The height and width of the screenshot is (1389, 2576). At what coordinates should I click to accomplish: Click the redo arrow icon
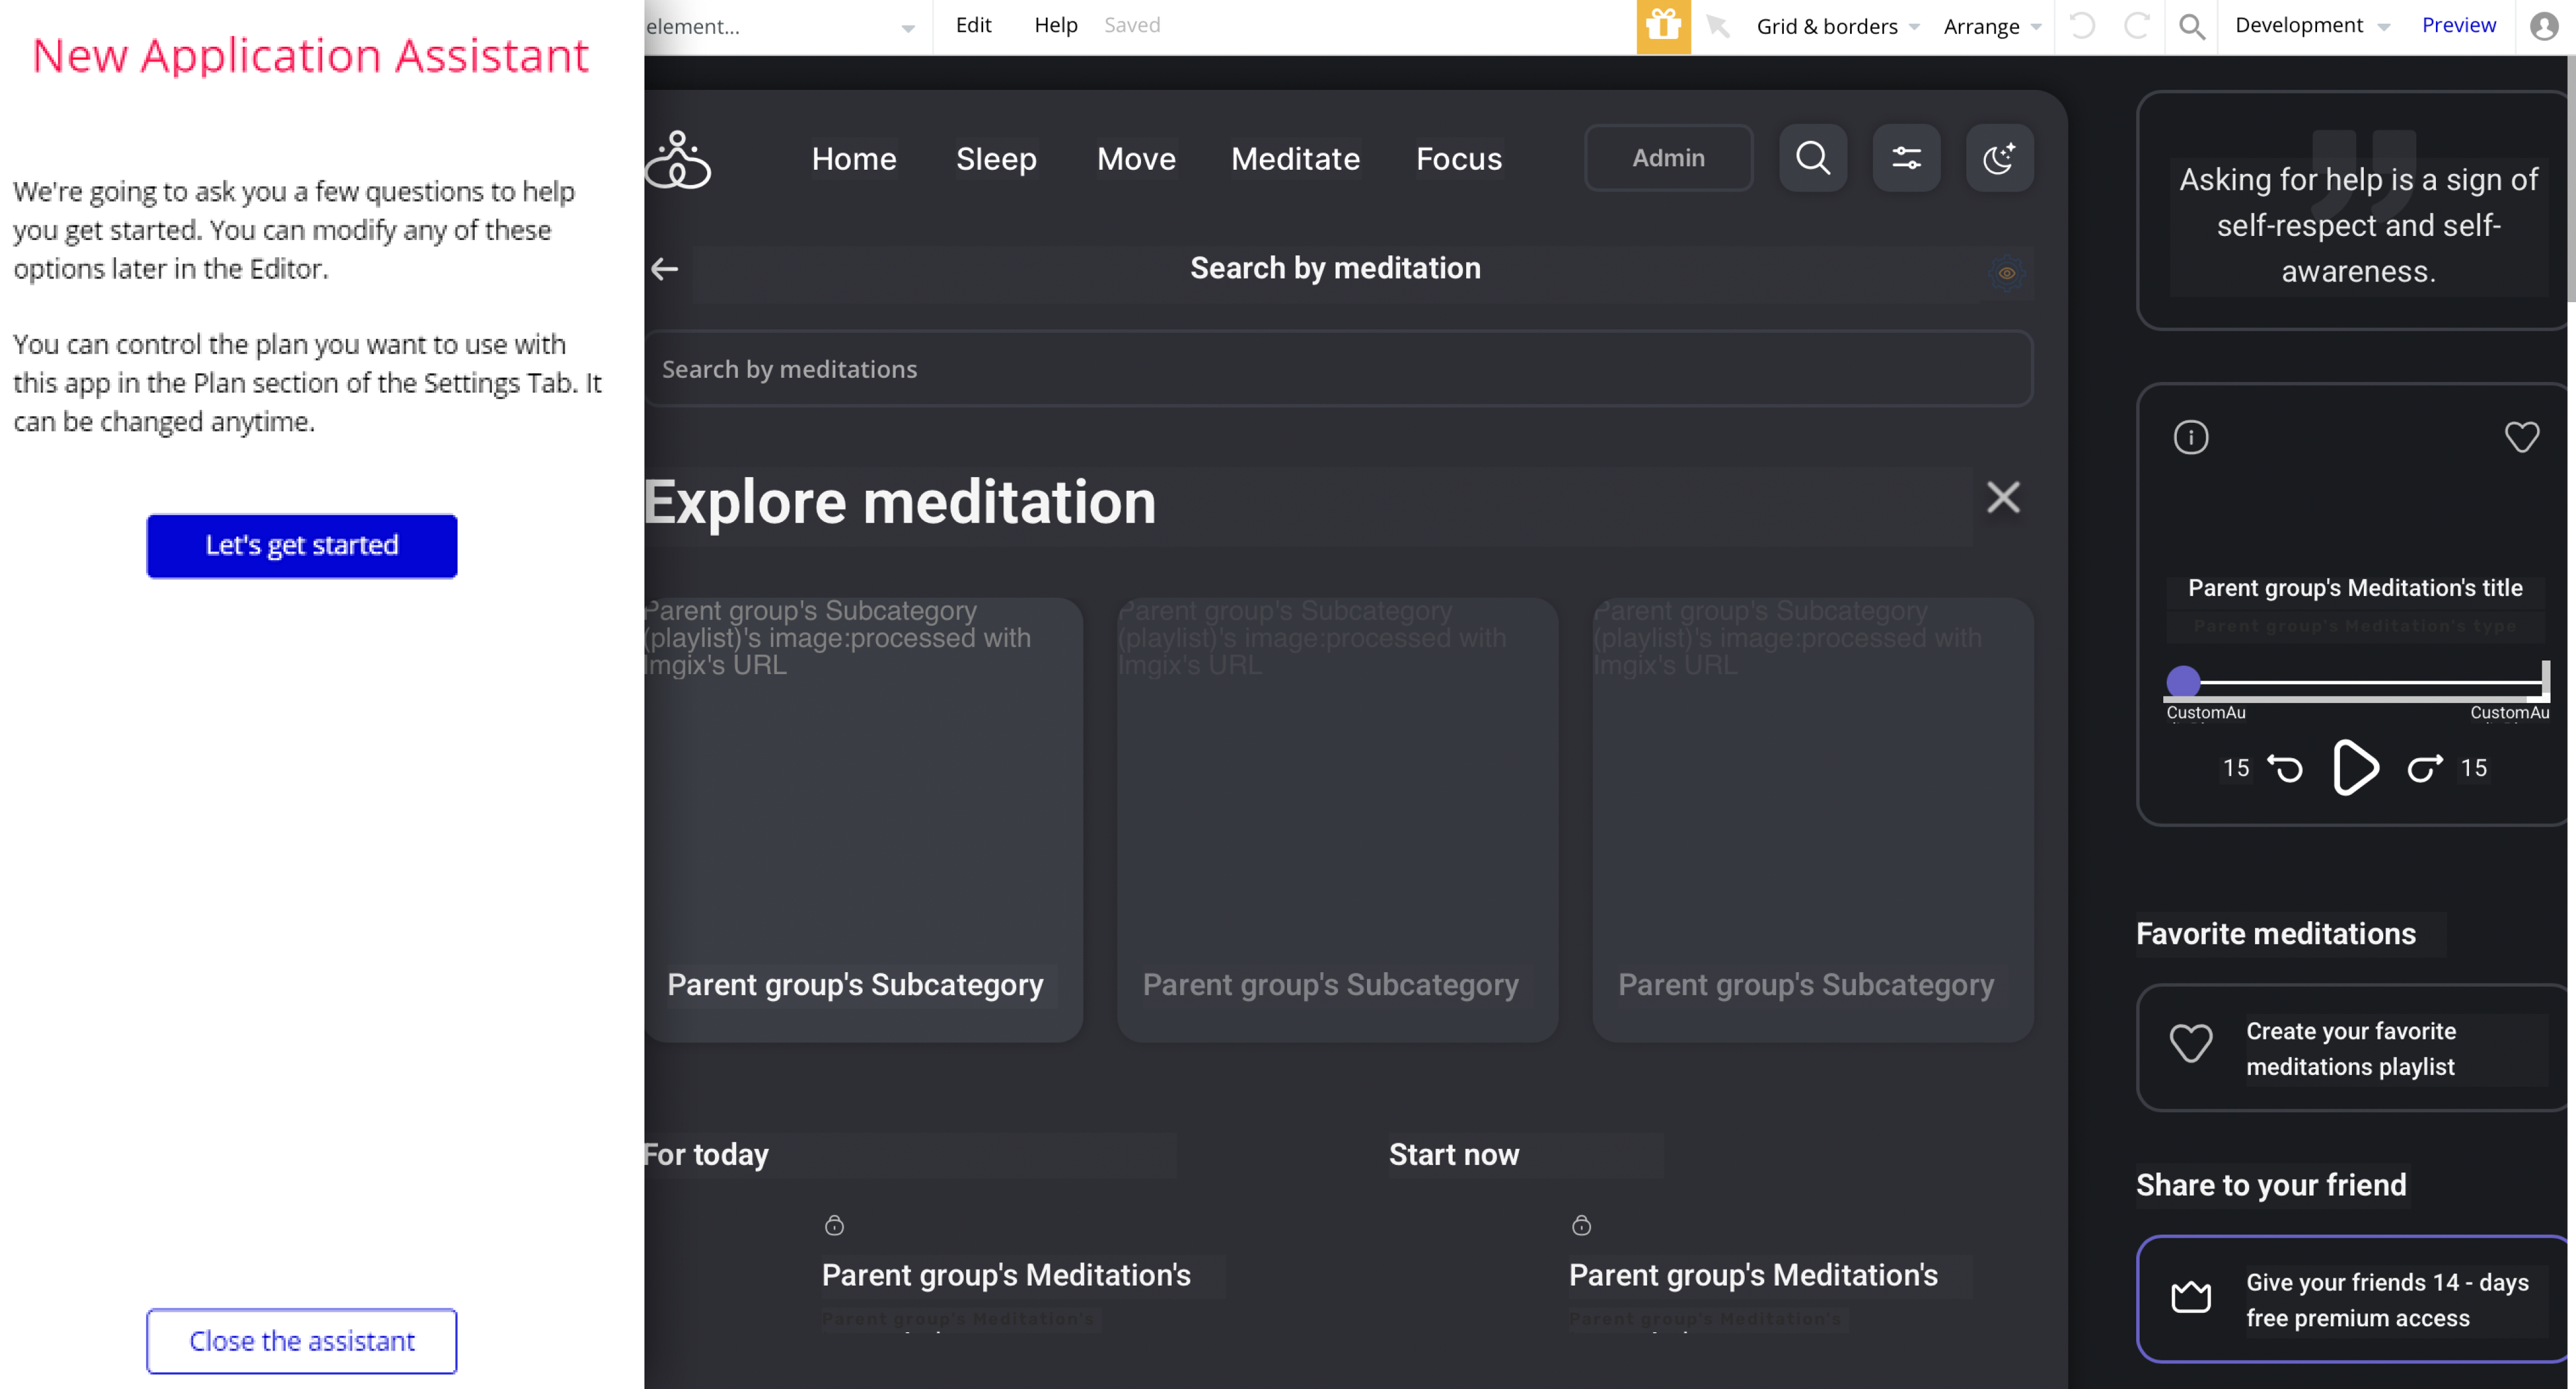coord(2137,26)
